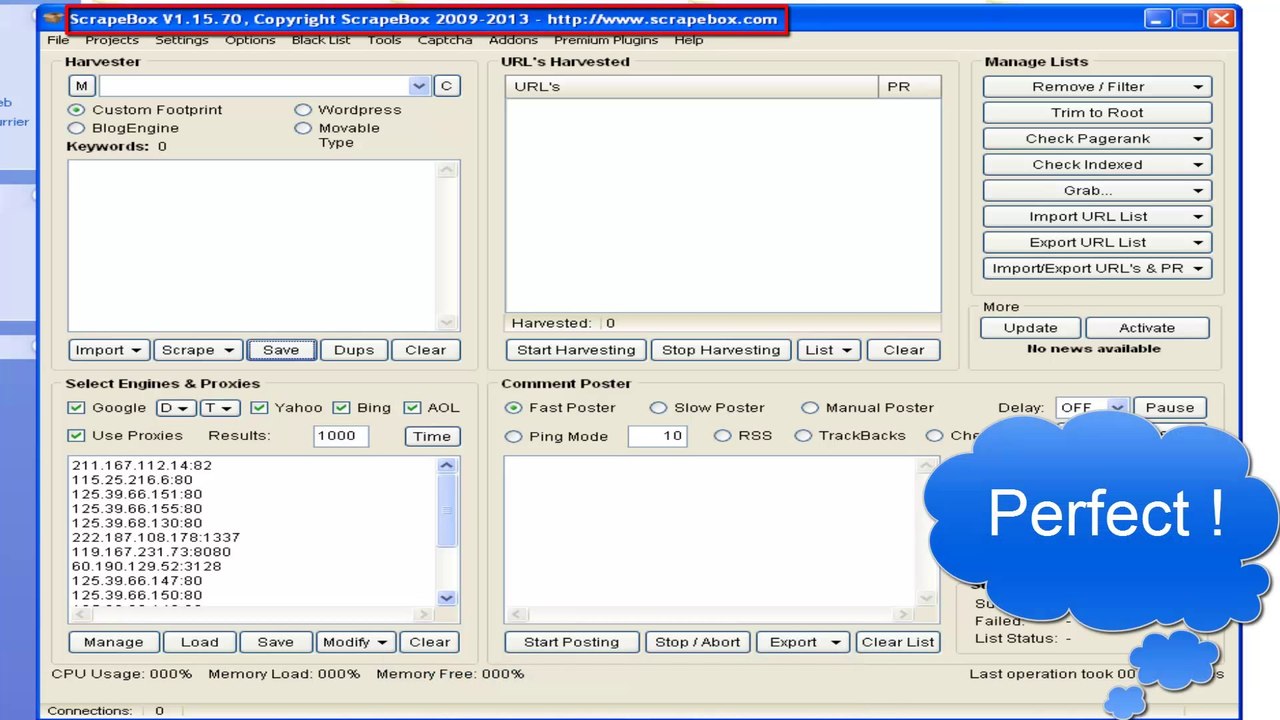This screenshot has width=1280, height=720.
Task: Click the PR column header
Action: (909, 87)
